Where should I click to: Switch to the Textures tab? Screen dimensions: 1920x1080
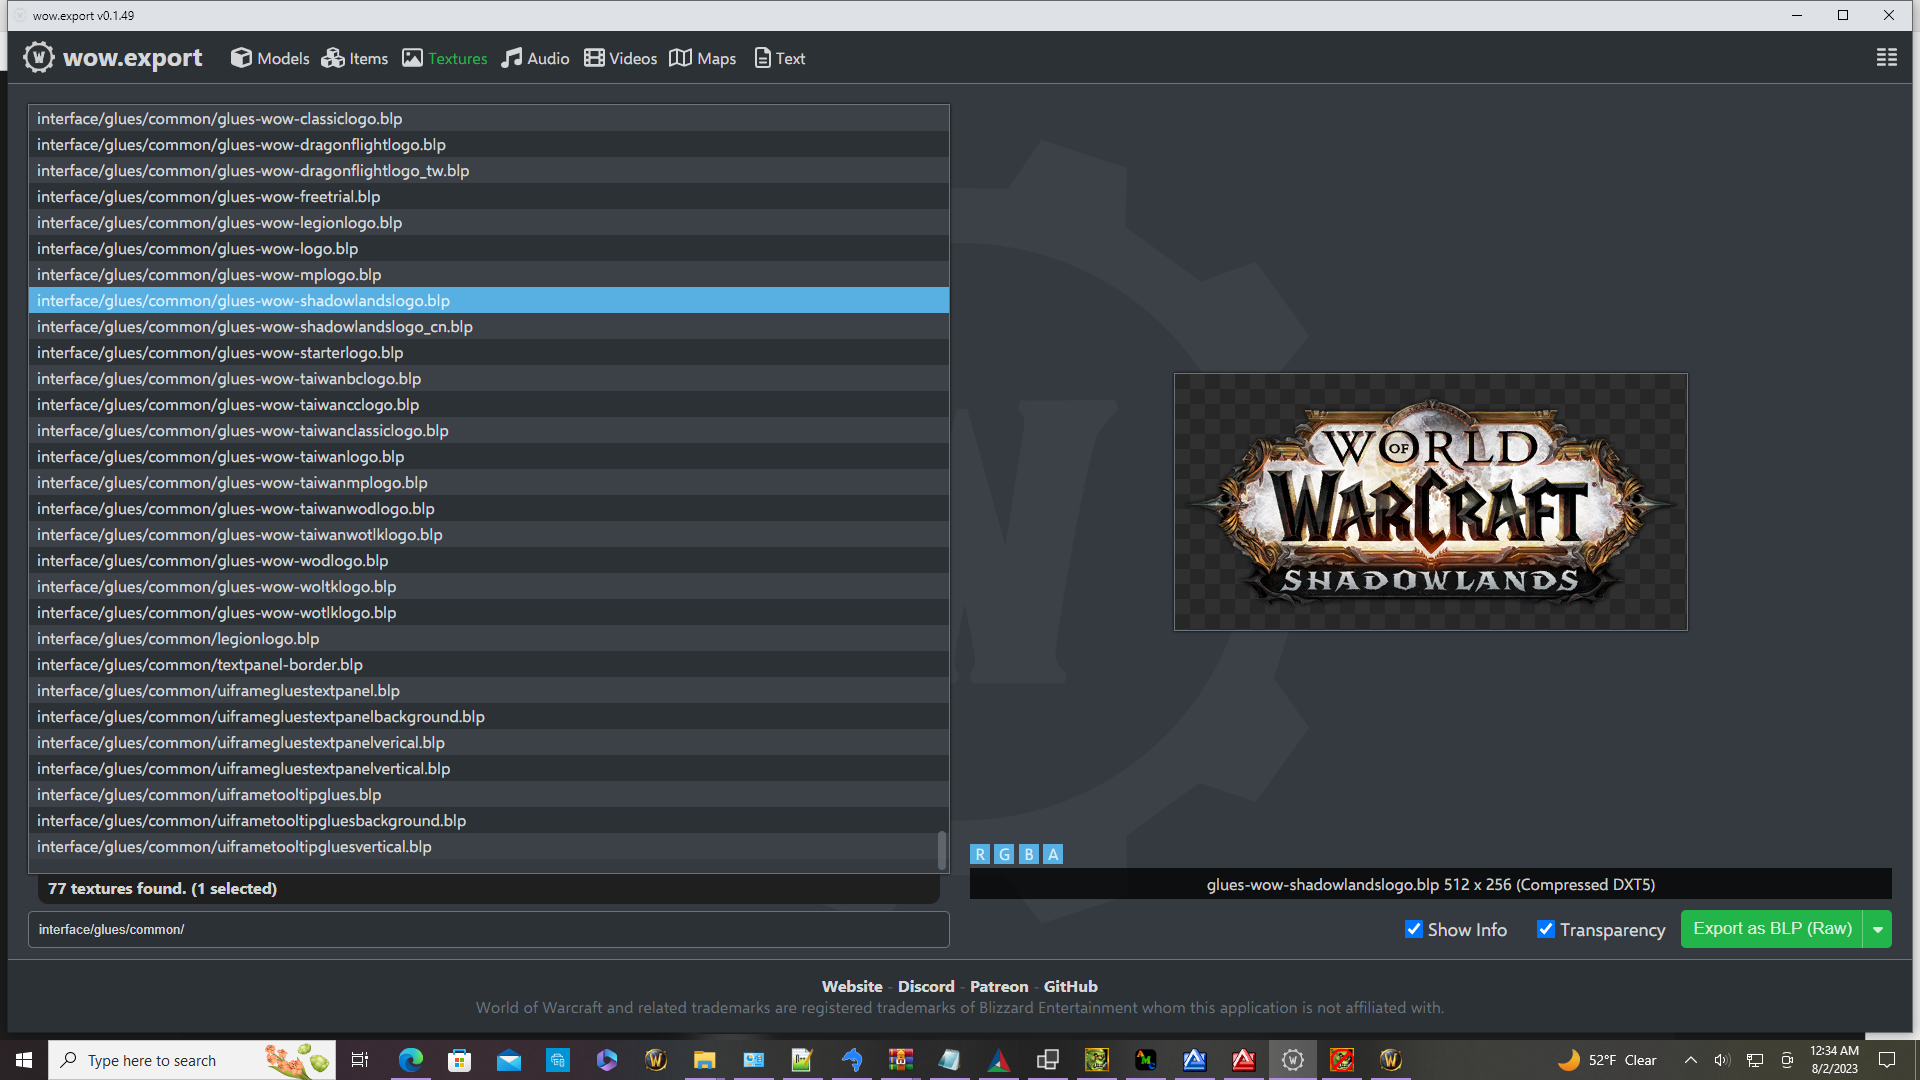pyautogui.click(x=445, y=58)
